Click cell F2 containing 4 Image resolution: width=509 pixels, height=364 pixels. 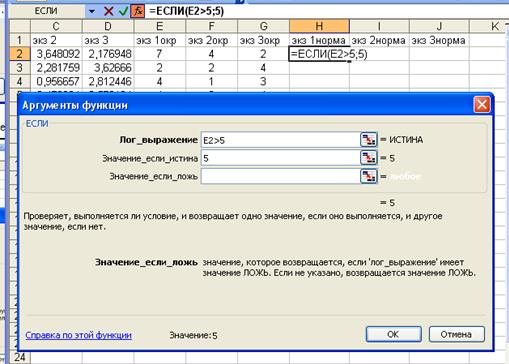click(211, 54)
